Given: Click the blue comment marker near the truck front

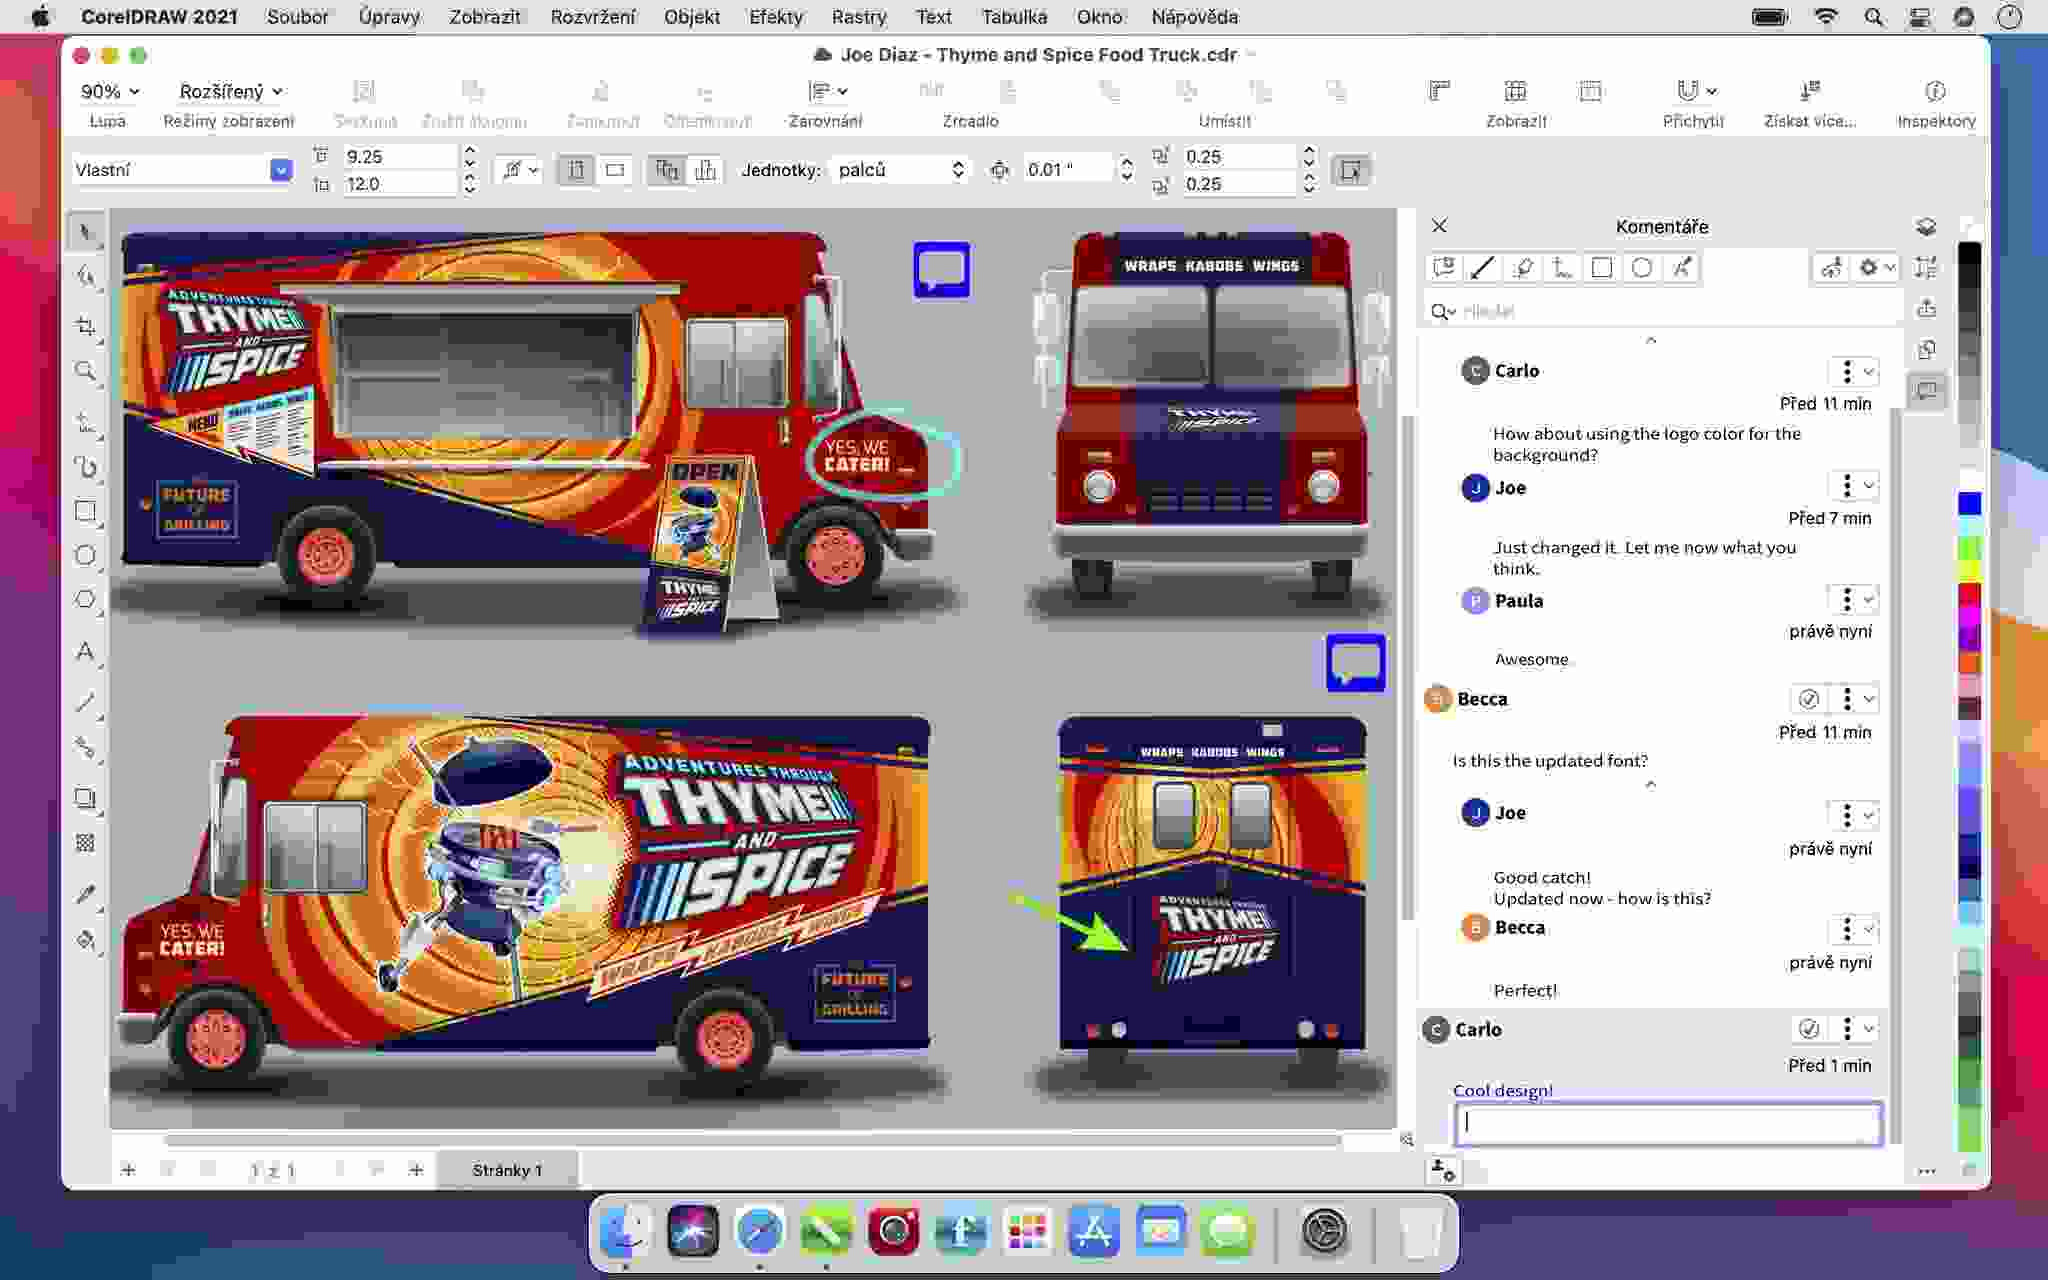Looking at the screenshot, I should (x=941, y=270).
